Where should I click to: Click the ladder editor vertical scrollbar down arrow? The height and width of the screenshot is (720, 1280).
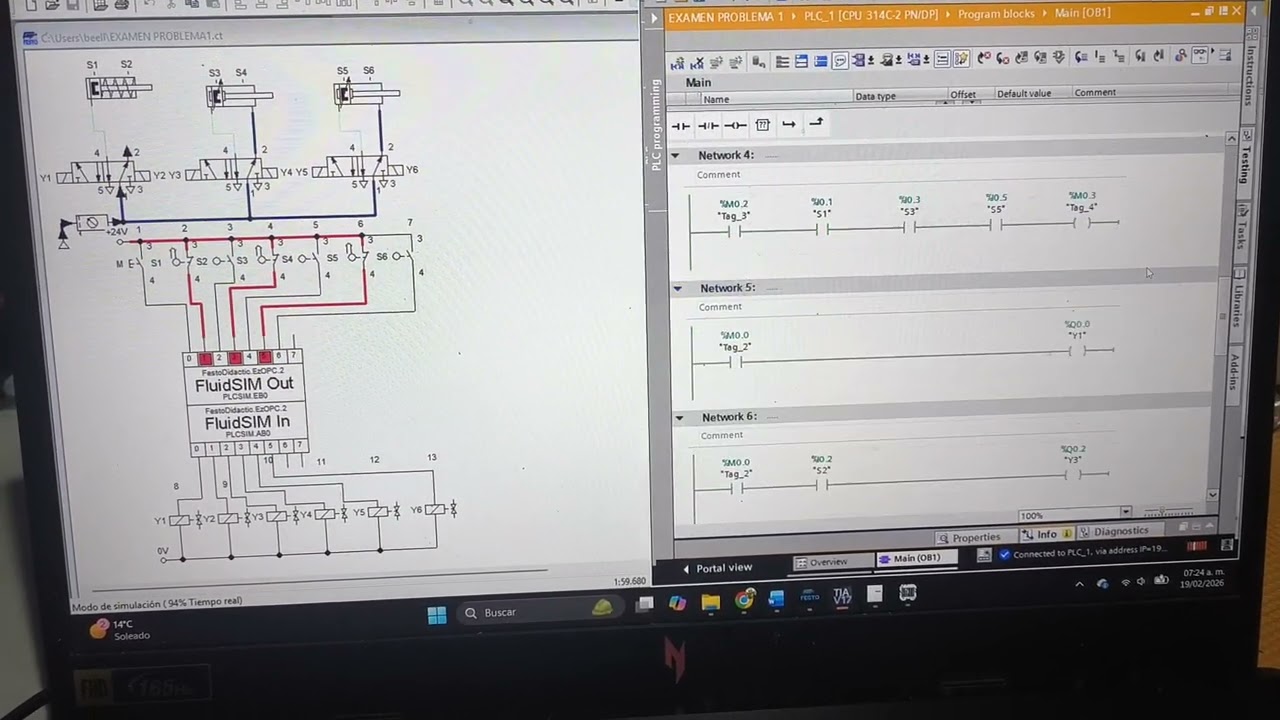pyautogui.click(x=1213, y=494)
